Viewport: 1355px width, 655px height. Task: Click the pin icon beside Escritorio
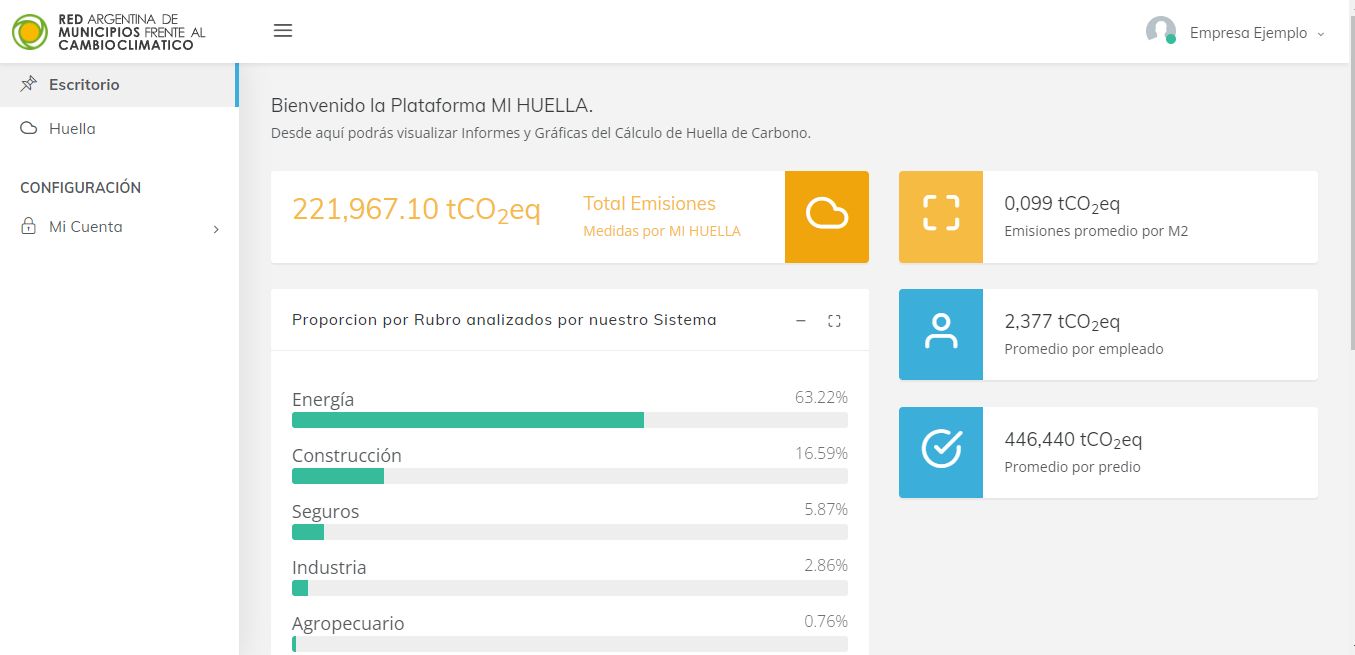tap(29, 85)
